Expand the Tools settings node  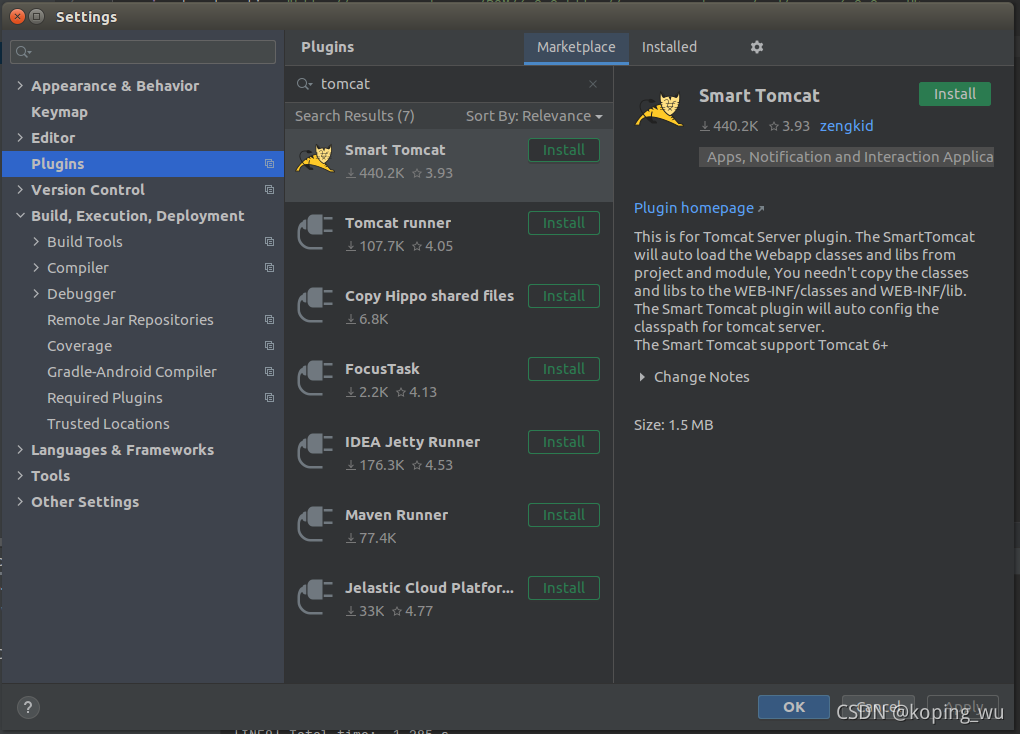pos(20,476)
